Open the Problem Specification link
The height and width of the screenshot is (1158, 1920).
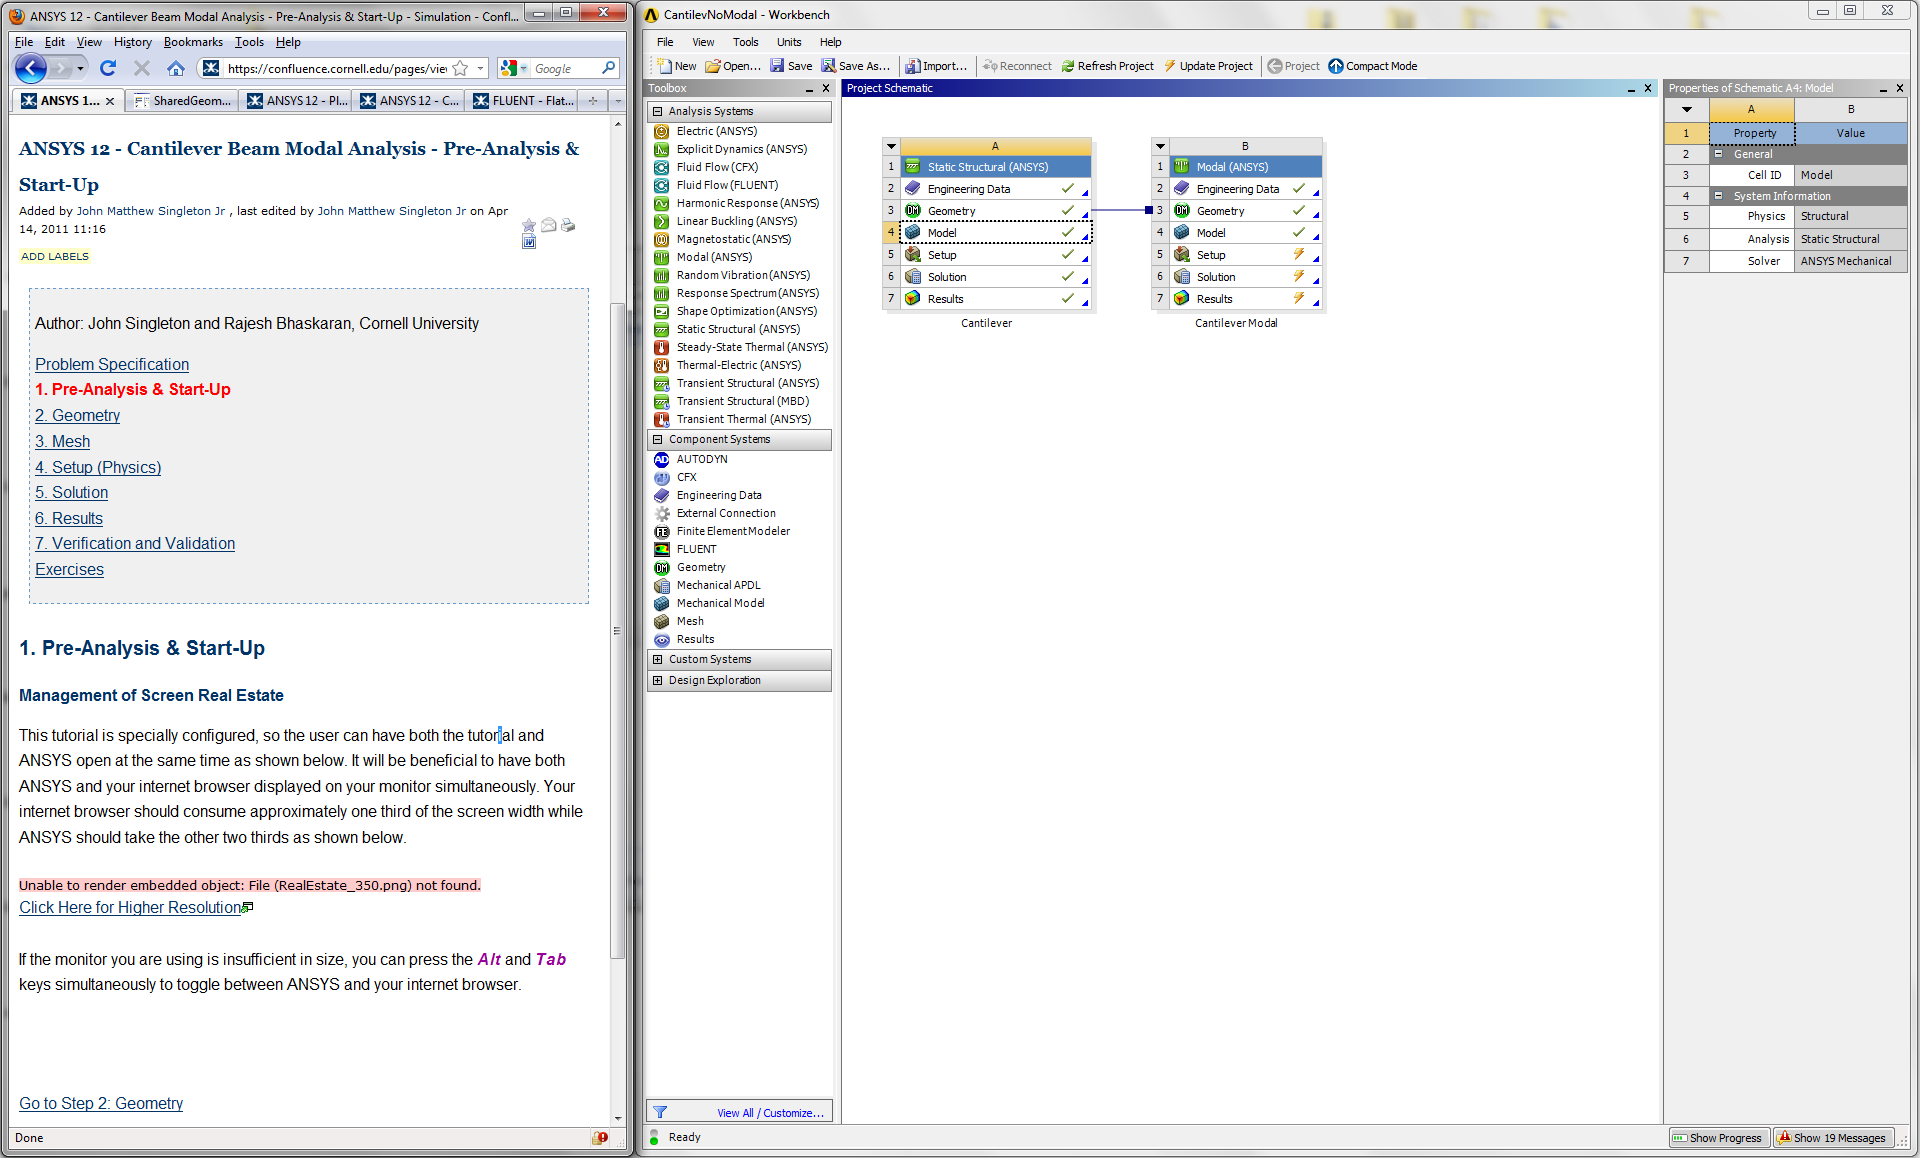pos(112,364)
